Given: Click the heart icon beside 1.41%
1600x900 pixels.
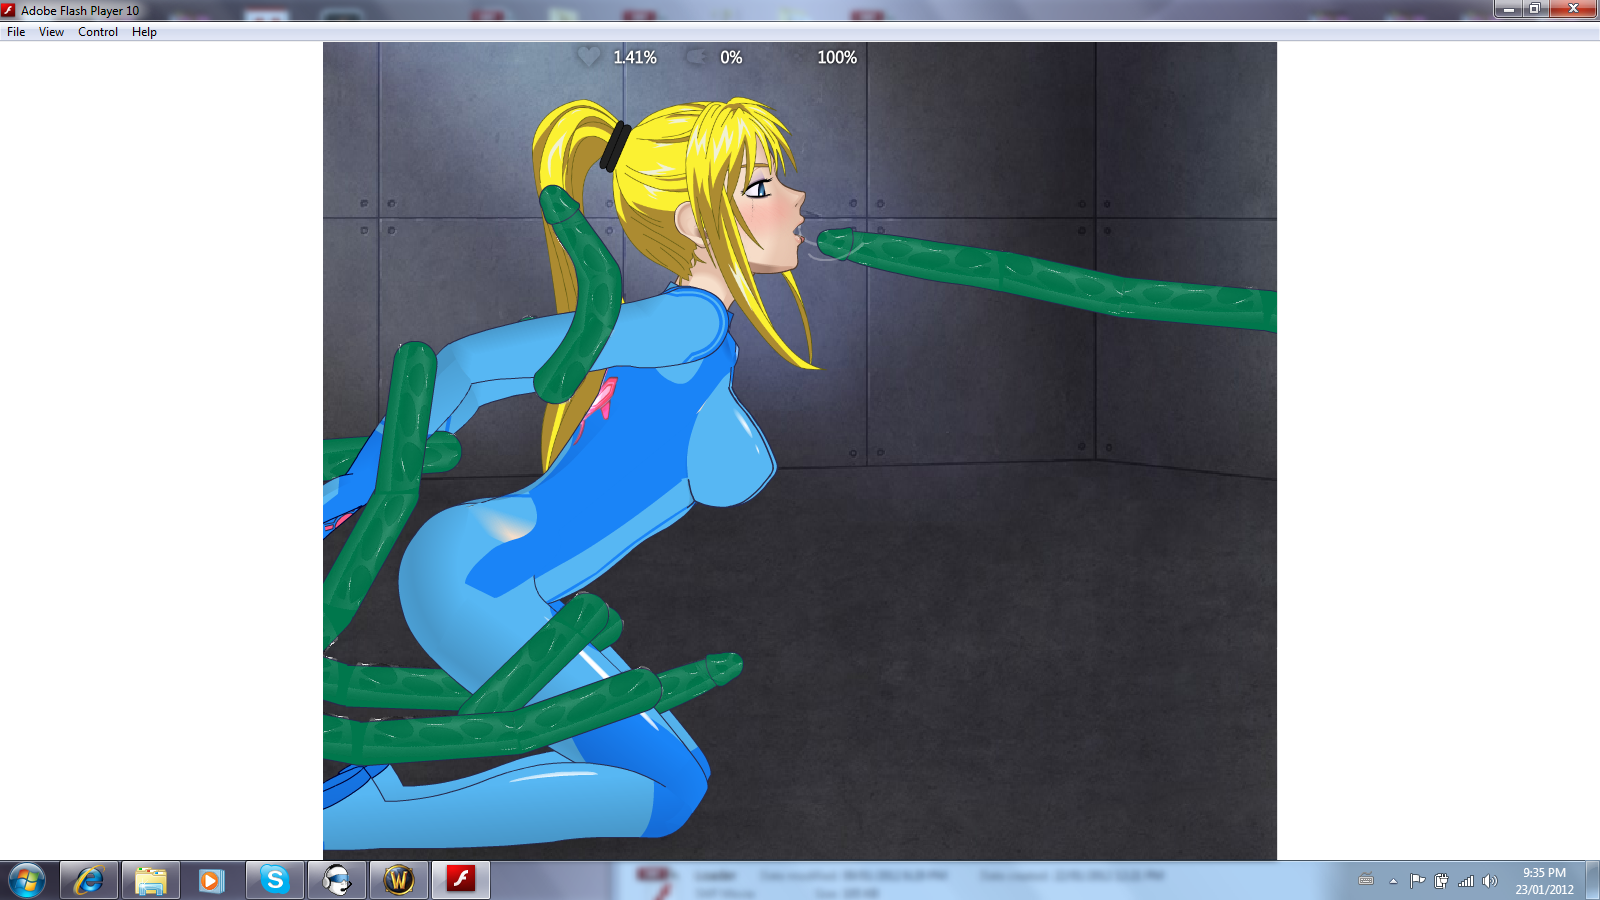Looking at the screenshot, I should coord(589,57).
